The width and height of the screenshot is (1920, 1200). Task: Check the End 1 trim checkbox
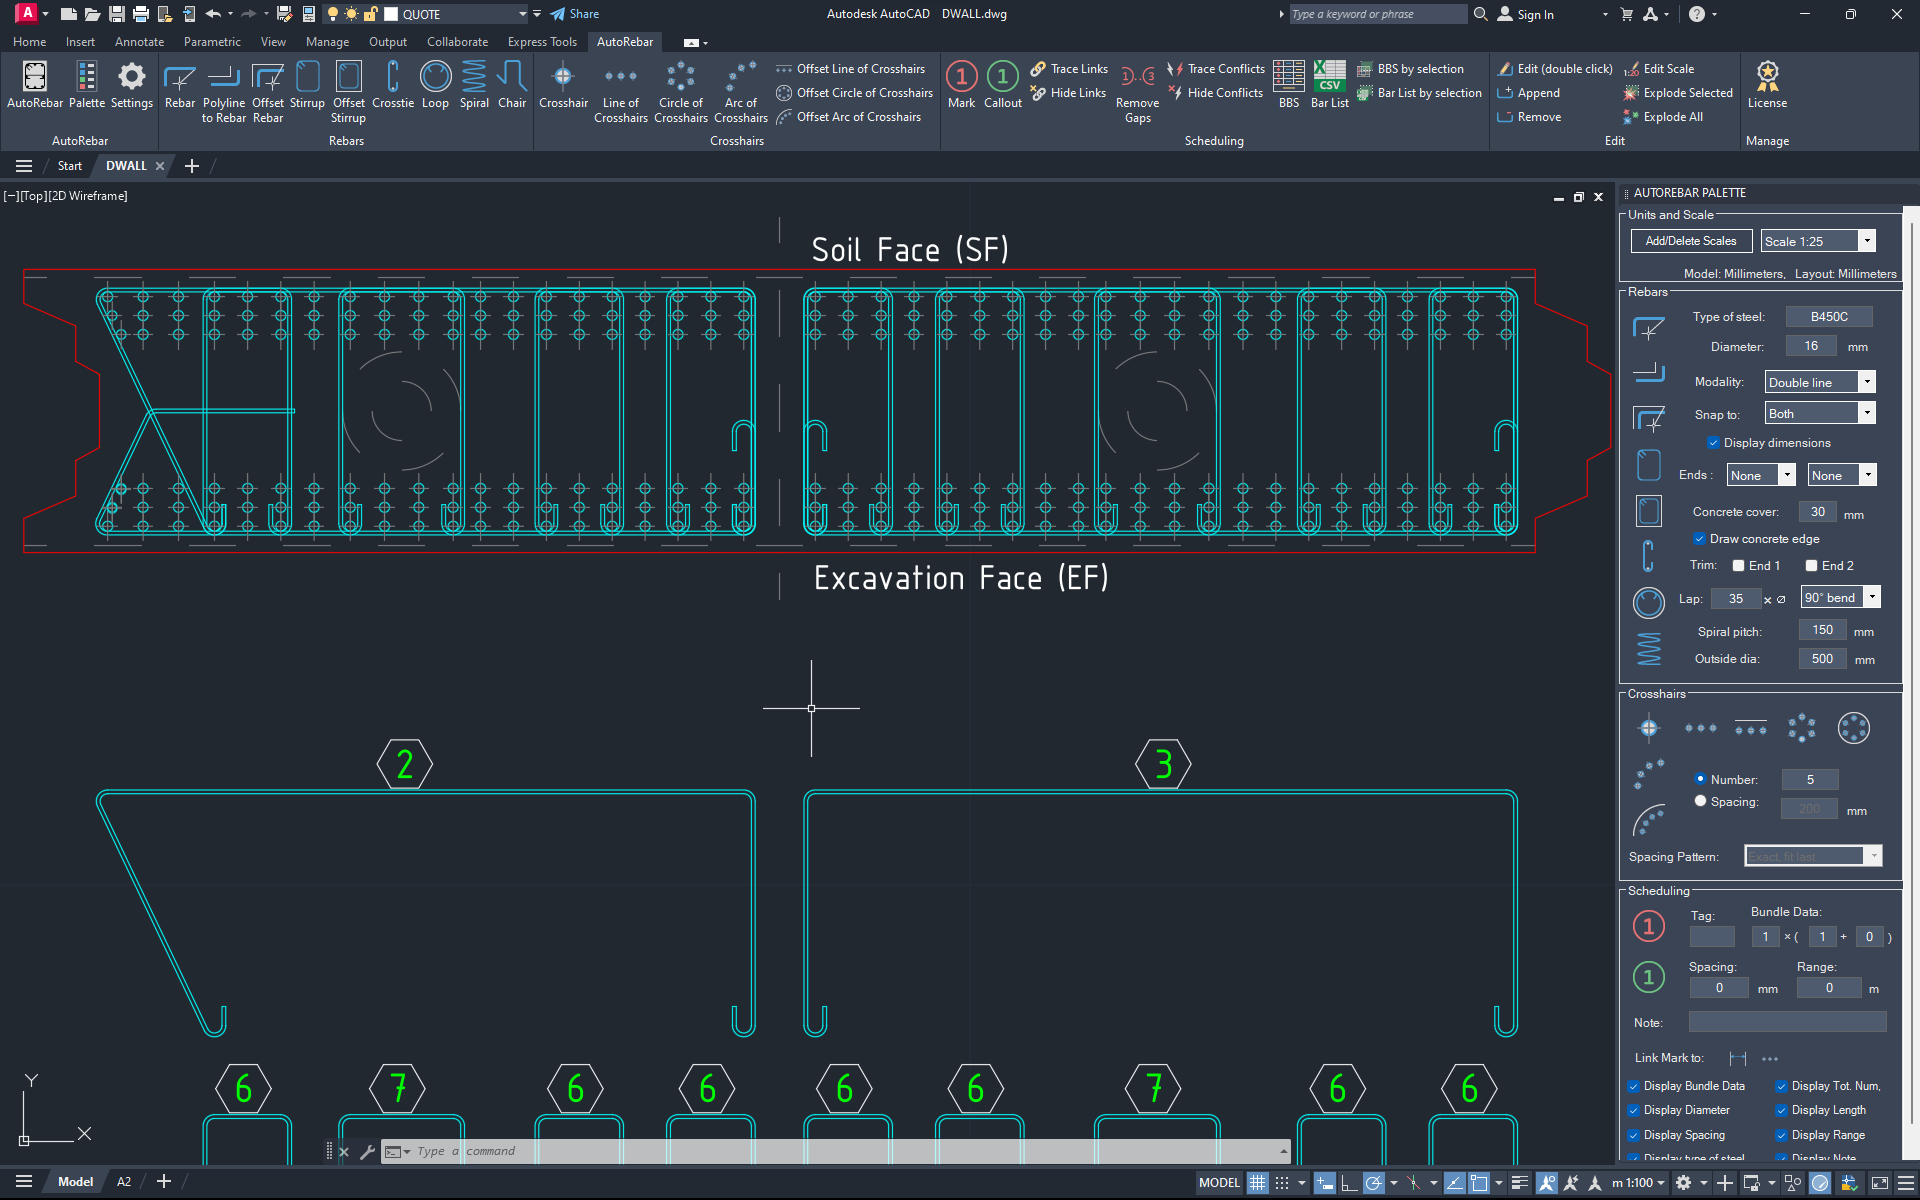pos(1739,565)
